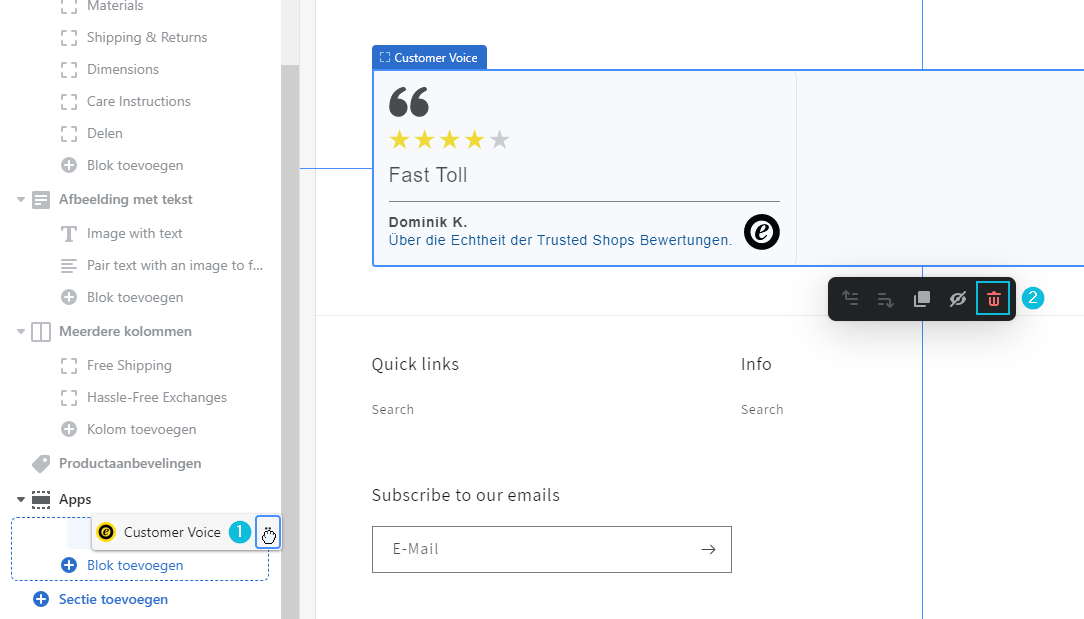Click the block icon next to Hassle-Free Exchanges

[x=68, y=397]
